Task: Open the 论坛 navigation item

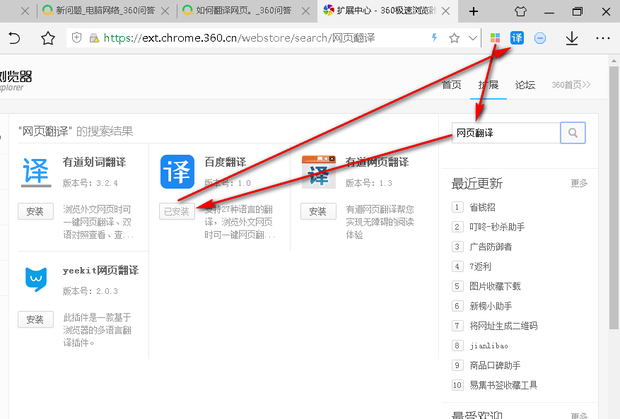Action: tap(525, 85)
